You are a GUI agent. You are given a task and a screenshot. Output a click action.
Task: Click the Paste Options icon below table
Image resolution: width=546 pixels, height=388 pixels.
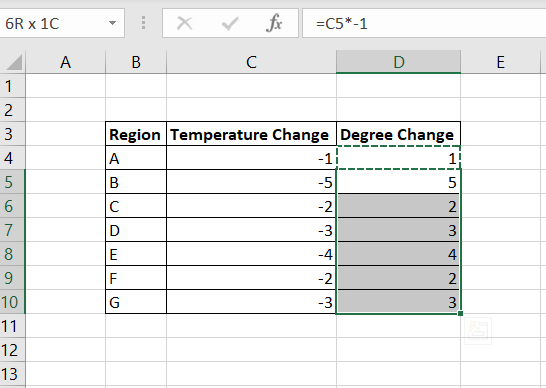click(x=478, y=331)
